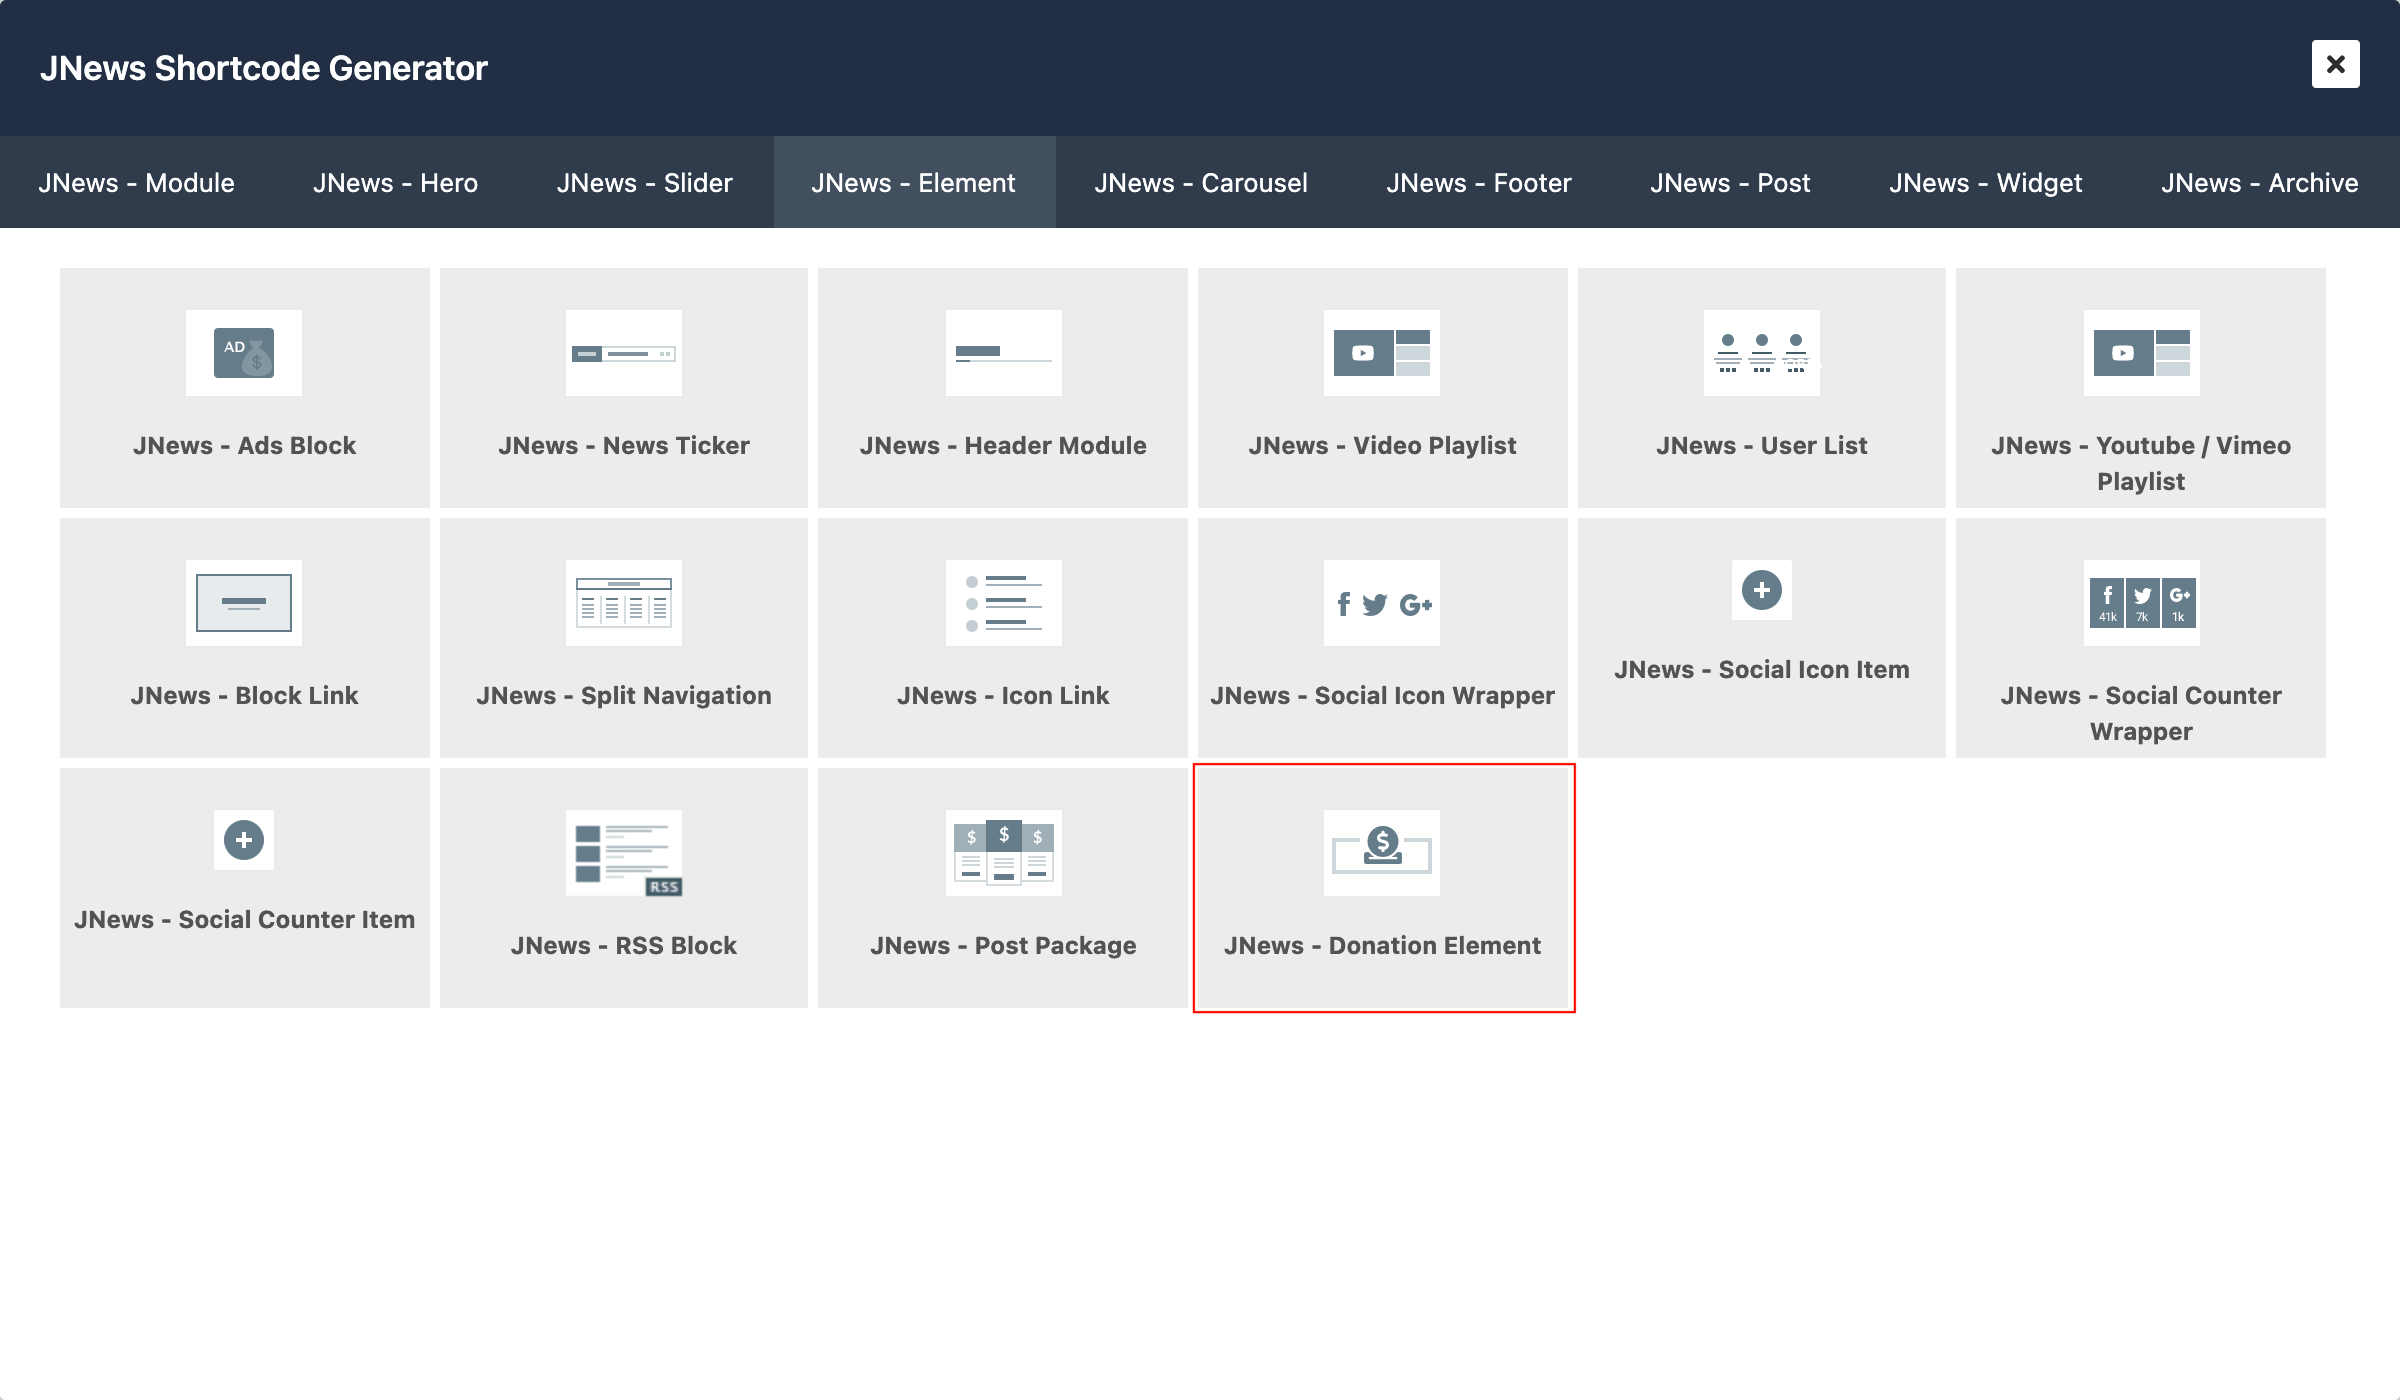Select the Post Package element icon
This screenshot has height=1400, width=2400.
tap(1003, 853)
